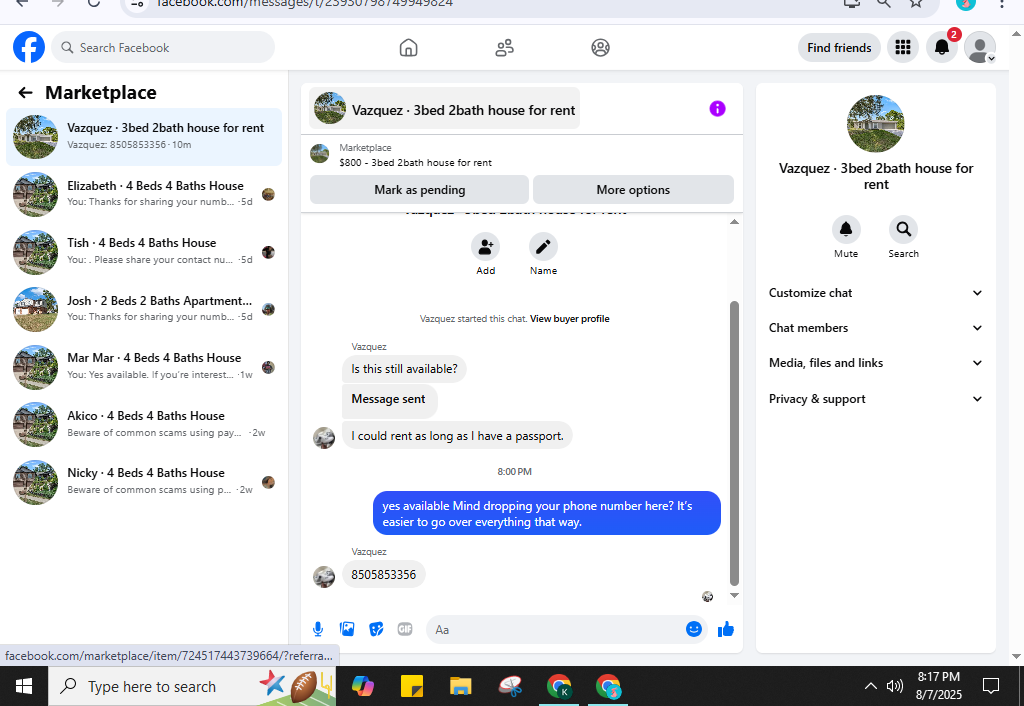Click the Search Facebook field
The image size is (1024, 706).
163,48
